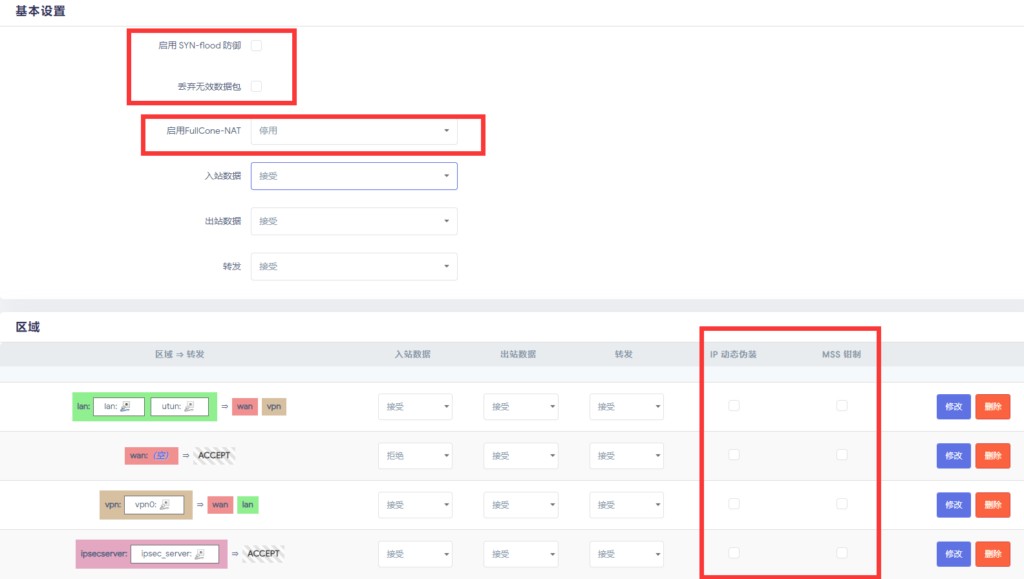The image size is (1024, 579).
Task: Check the 丢弃无效数据包 option
Action: 256,86
